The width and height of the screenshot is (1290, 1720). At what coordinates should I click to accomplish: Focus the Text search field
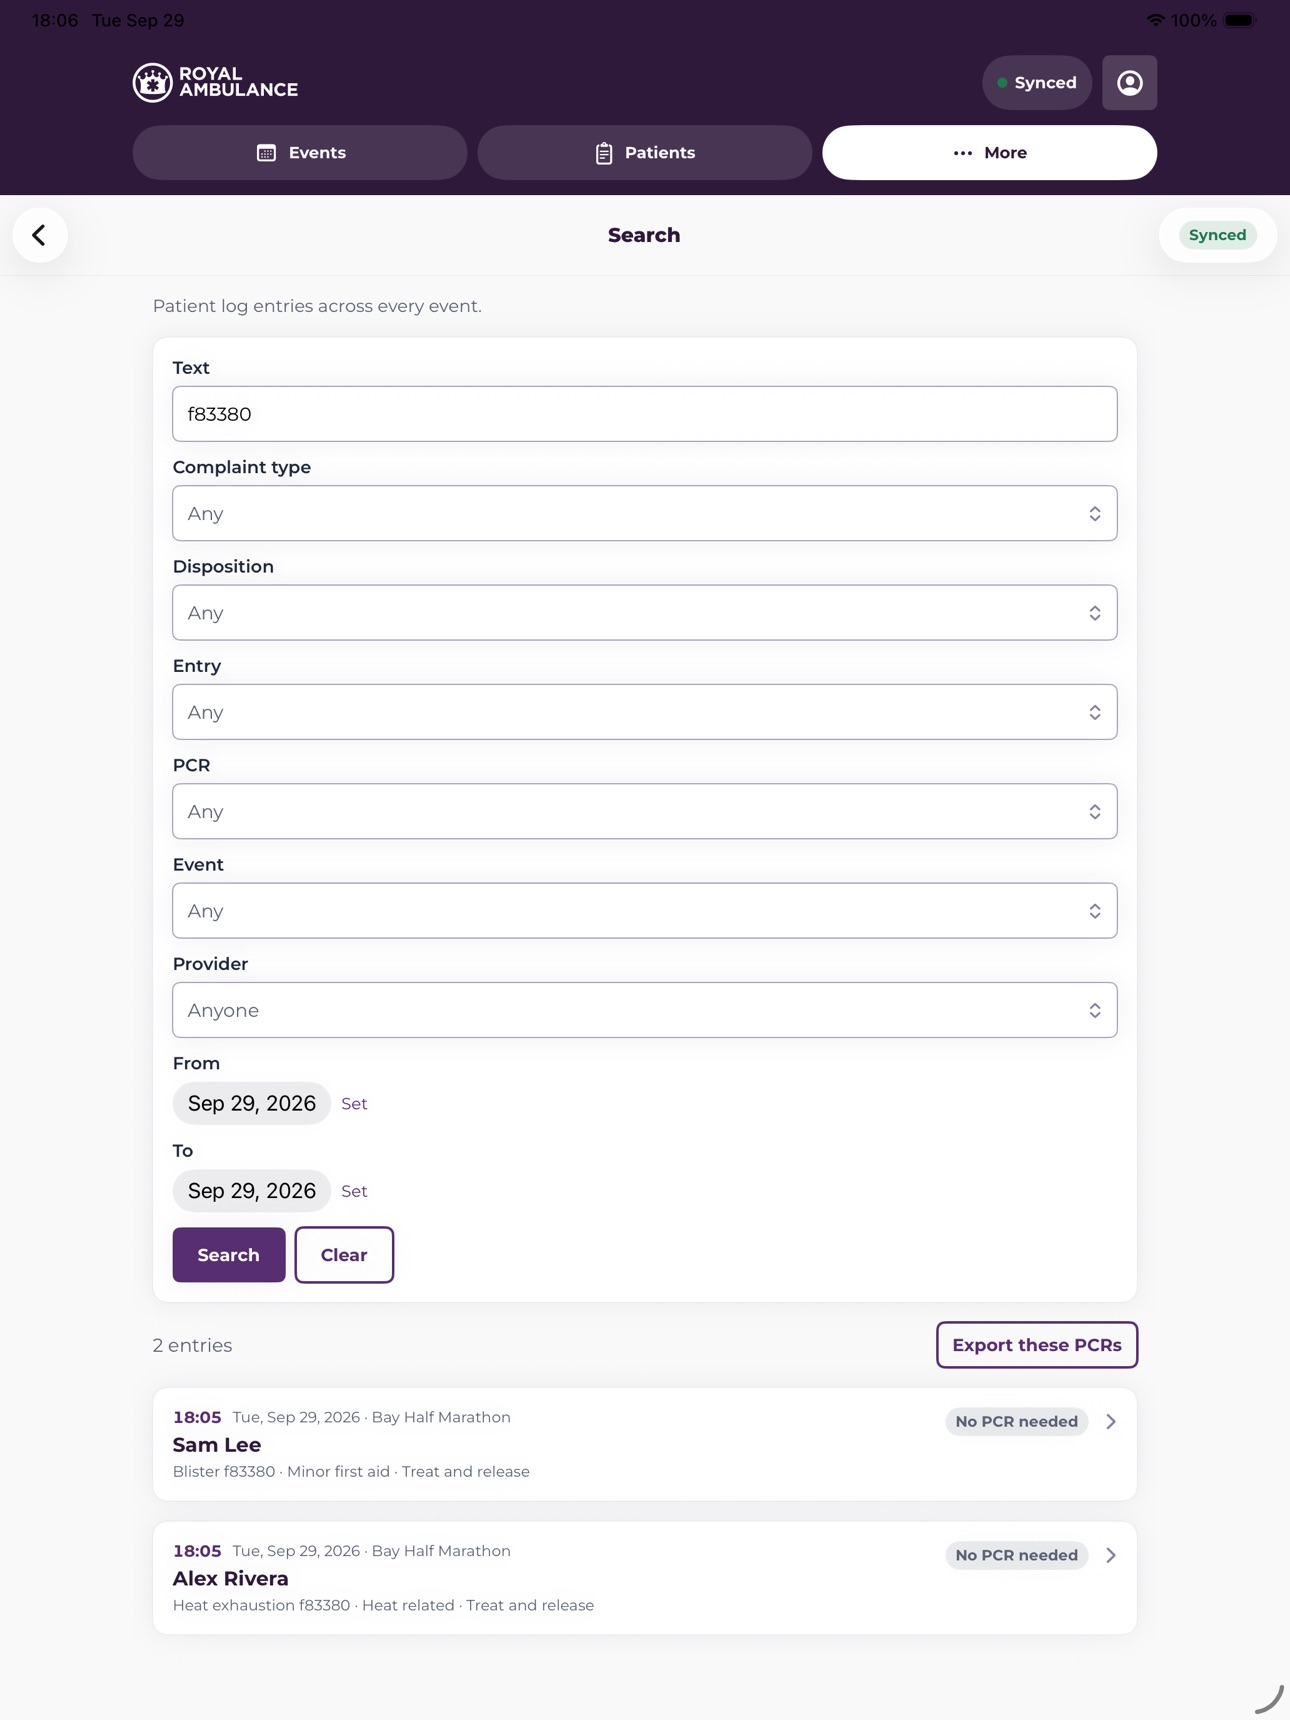[x=645, y=414]
